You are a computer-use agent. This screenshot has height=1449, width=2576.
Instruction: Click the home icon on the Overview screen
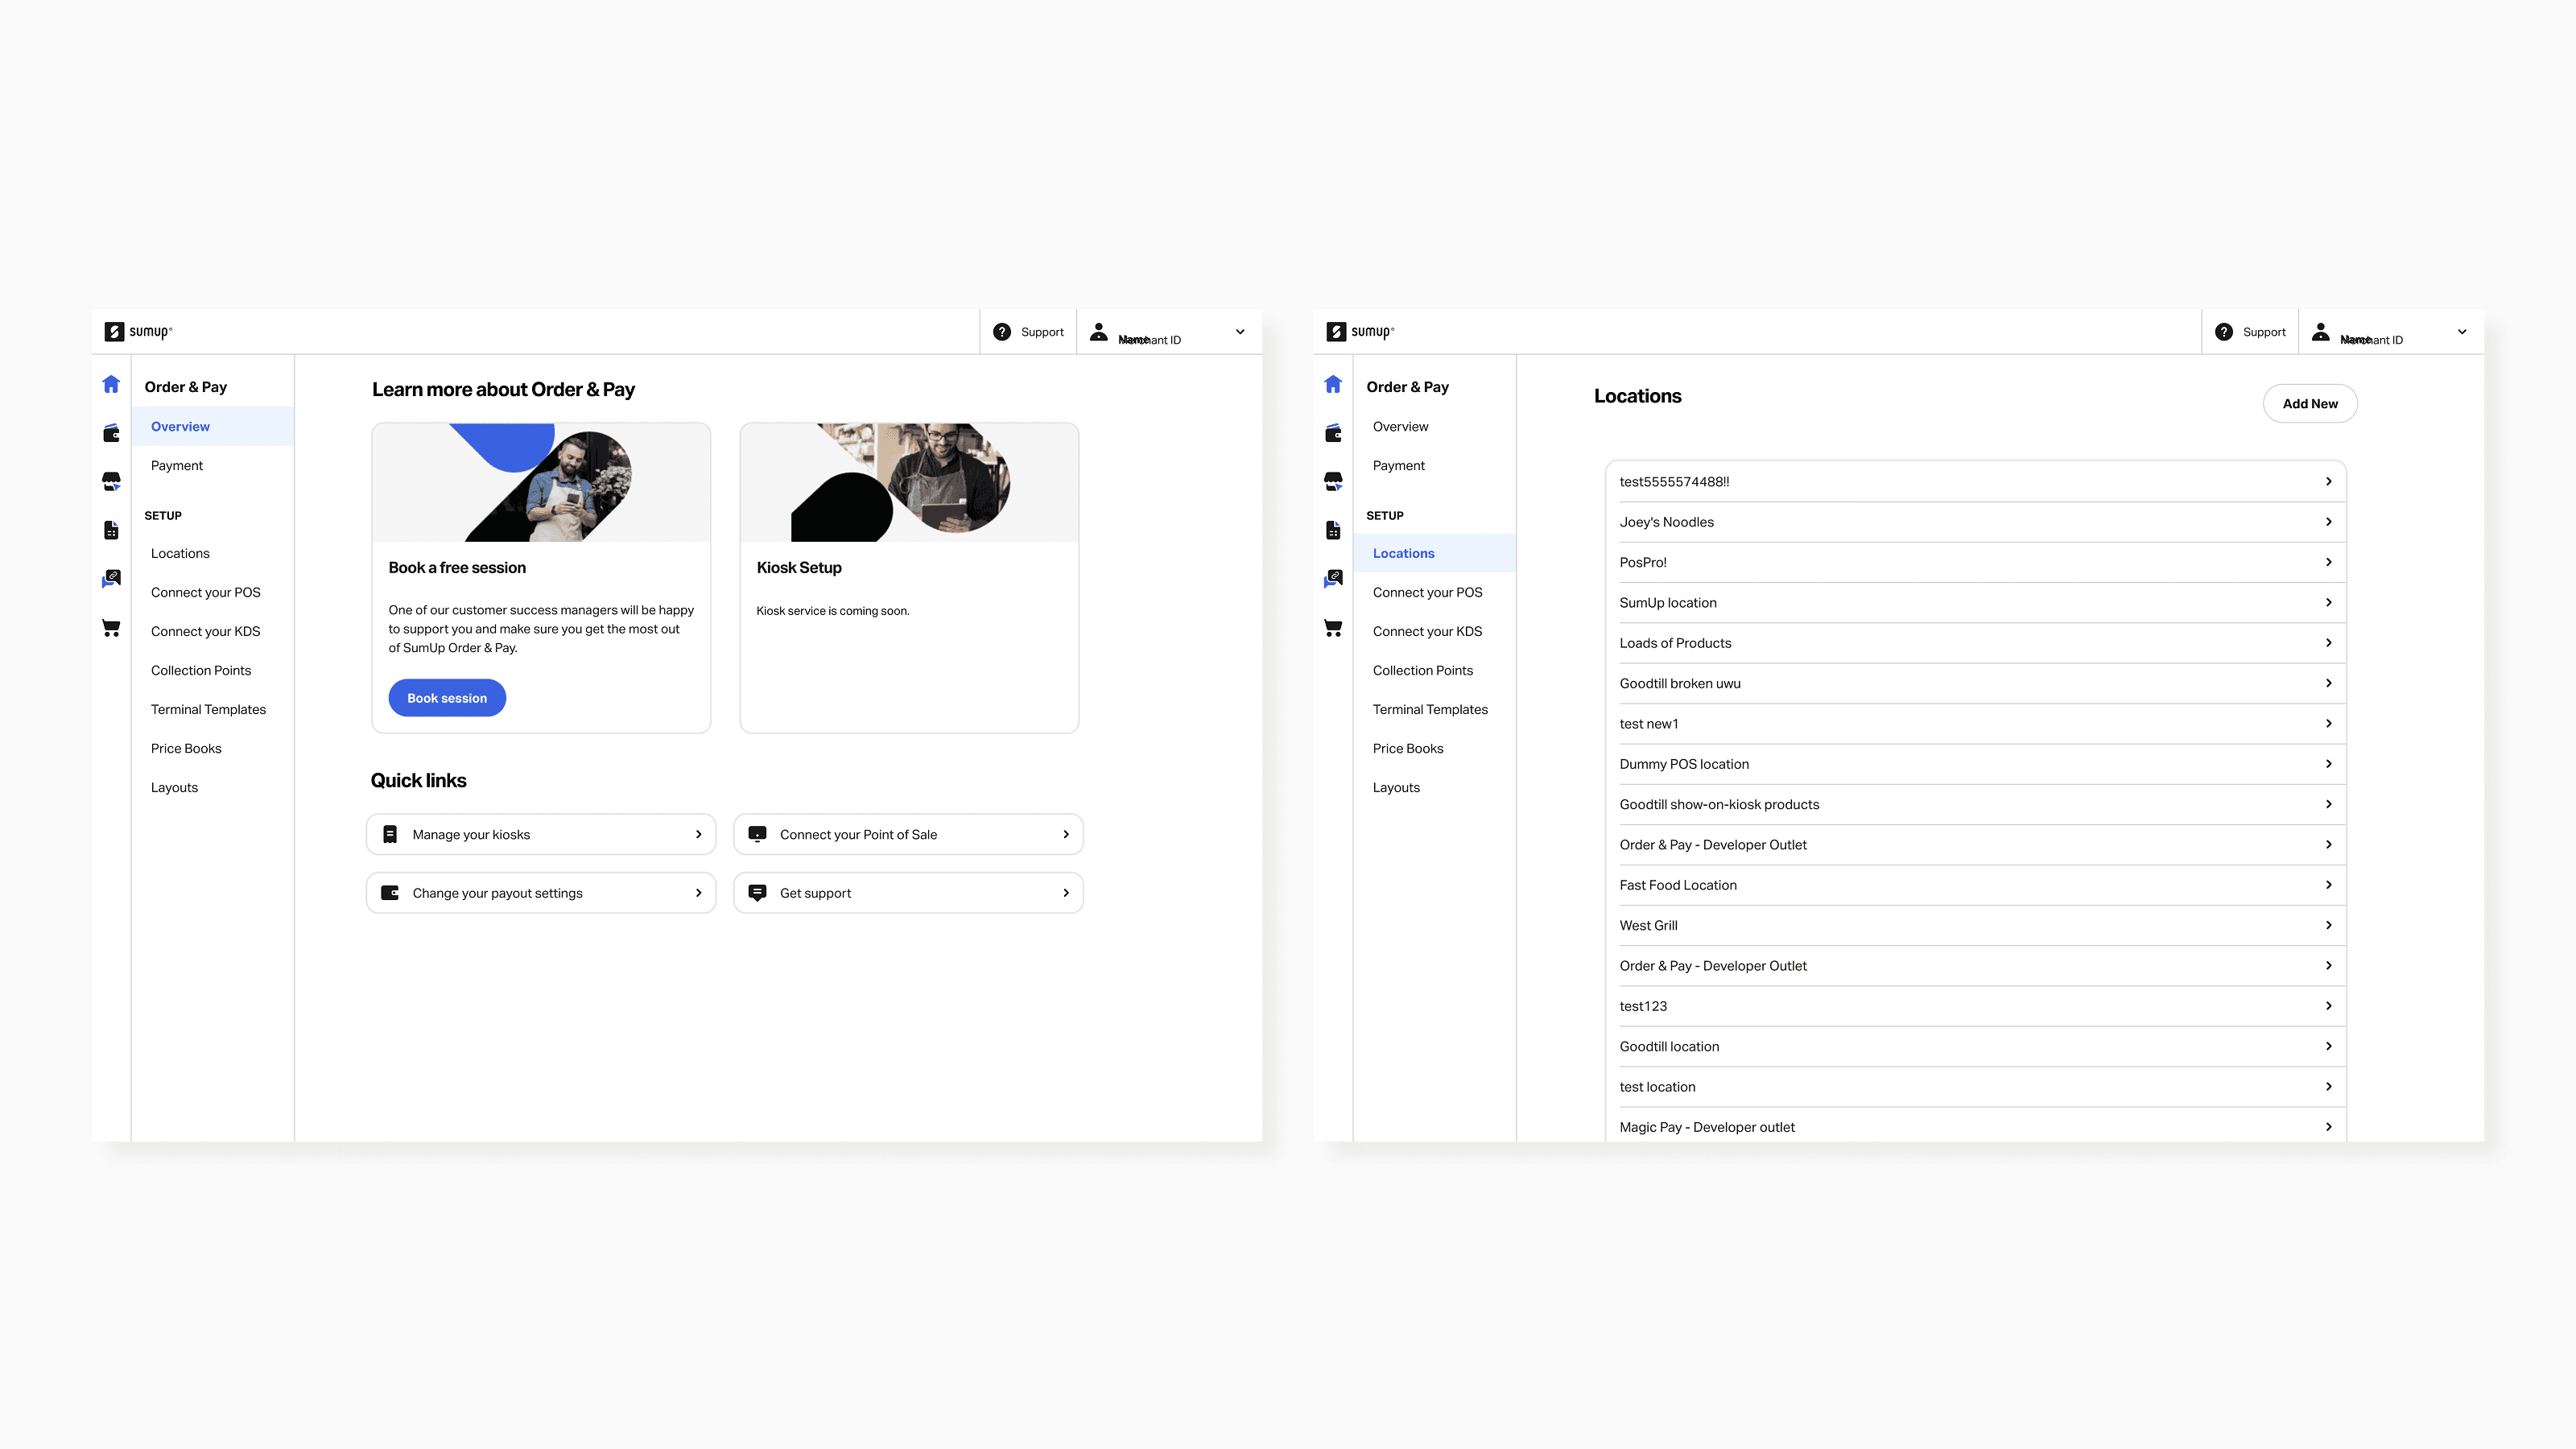(x=111, y=385)
